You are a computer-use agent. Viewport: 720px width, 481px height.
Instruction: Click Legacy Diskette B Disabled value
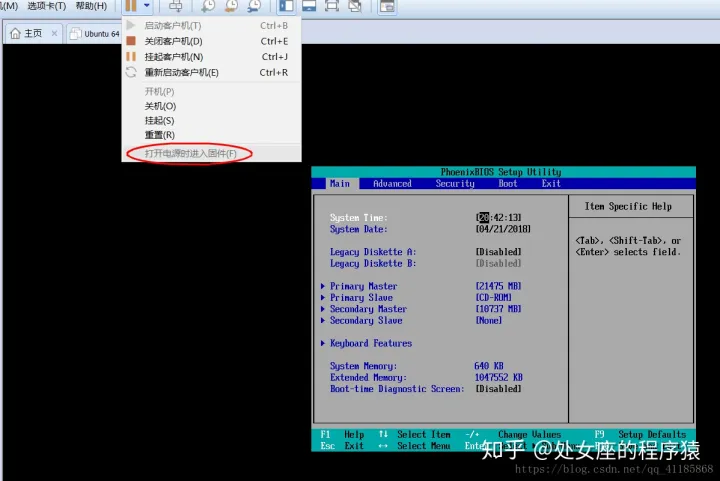tap(498, 263)
